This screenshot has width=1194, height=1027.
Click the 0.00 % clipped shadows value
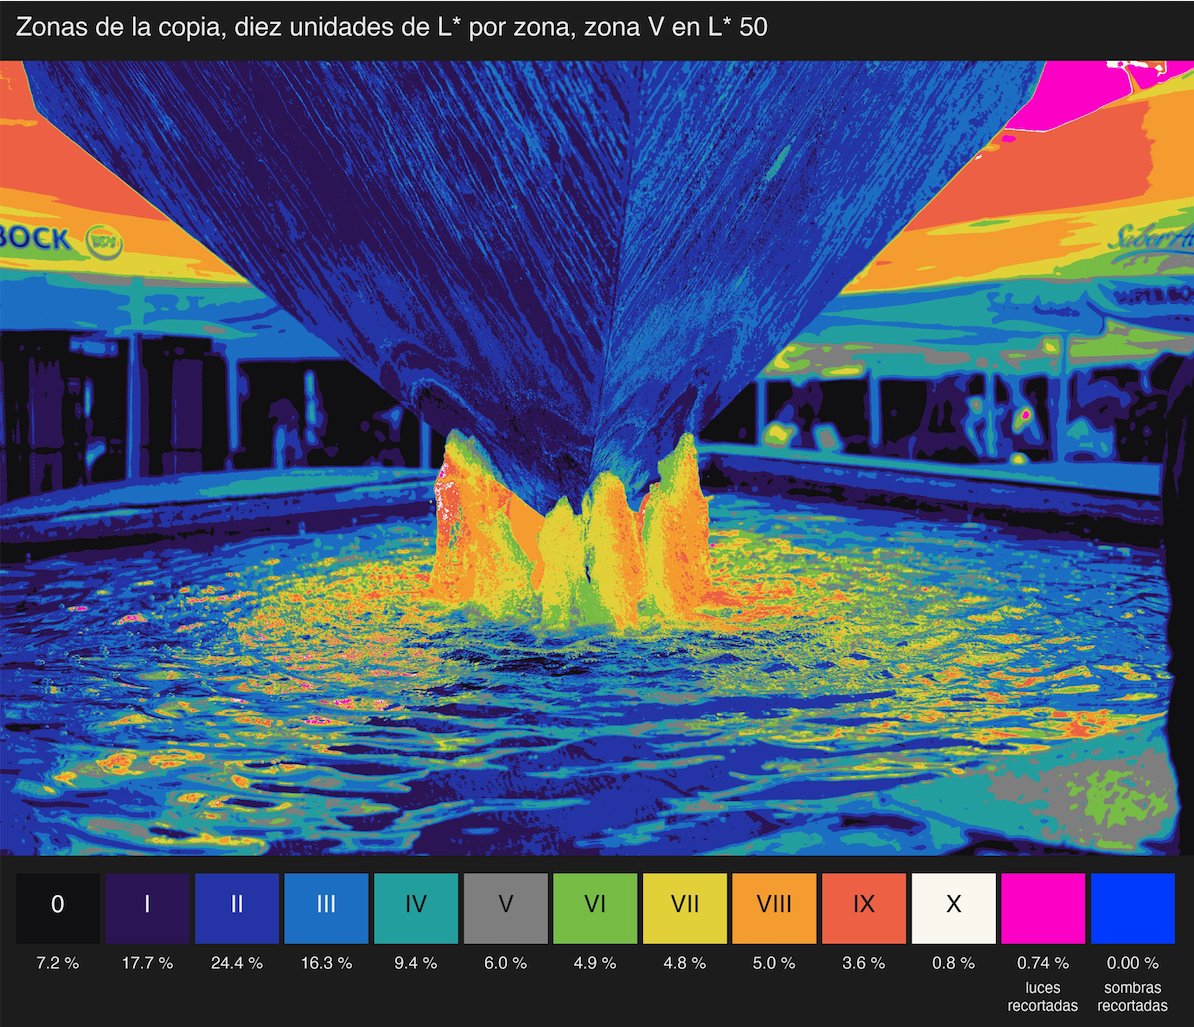coord(1132,963)
